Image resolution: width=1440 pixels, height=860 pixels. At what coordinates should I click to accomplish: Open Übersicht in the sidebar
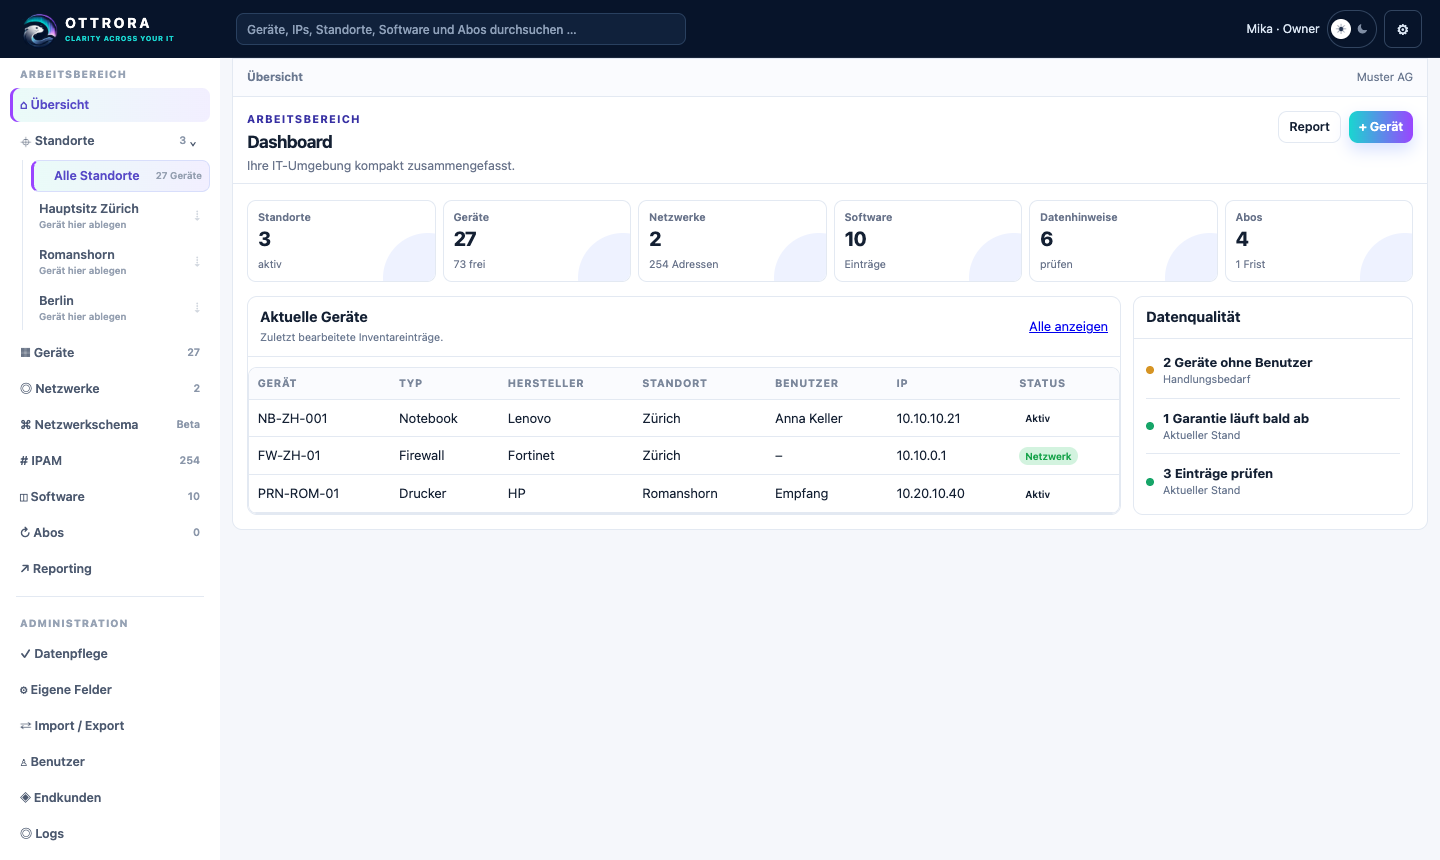click(110, 105)
